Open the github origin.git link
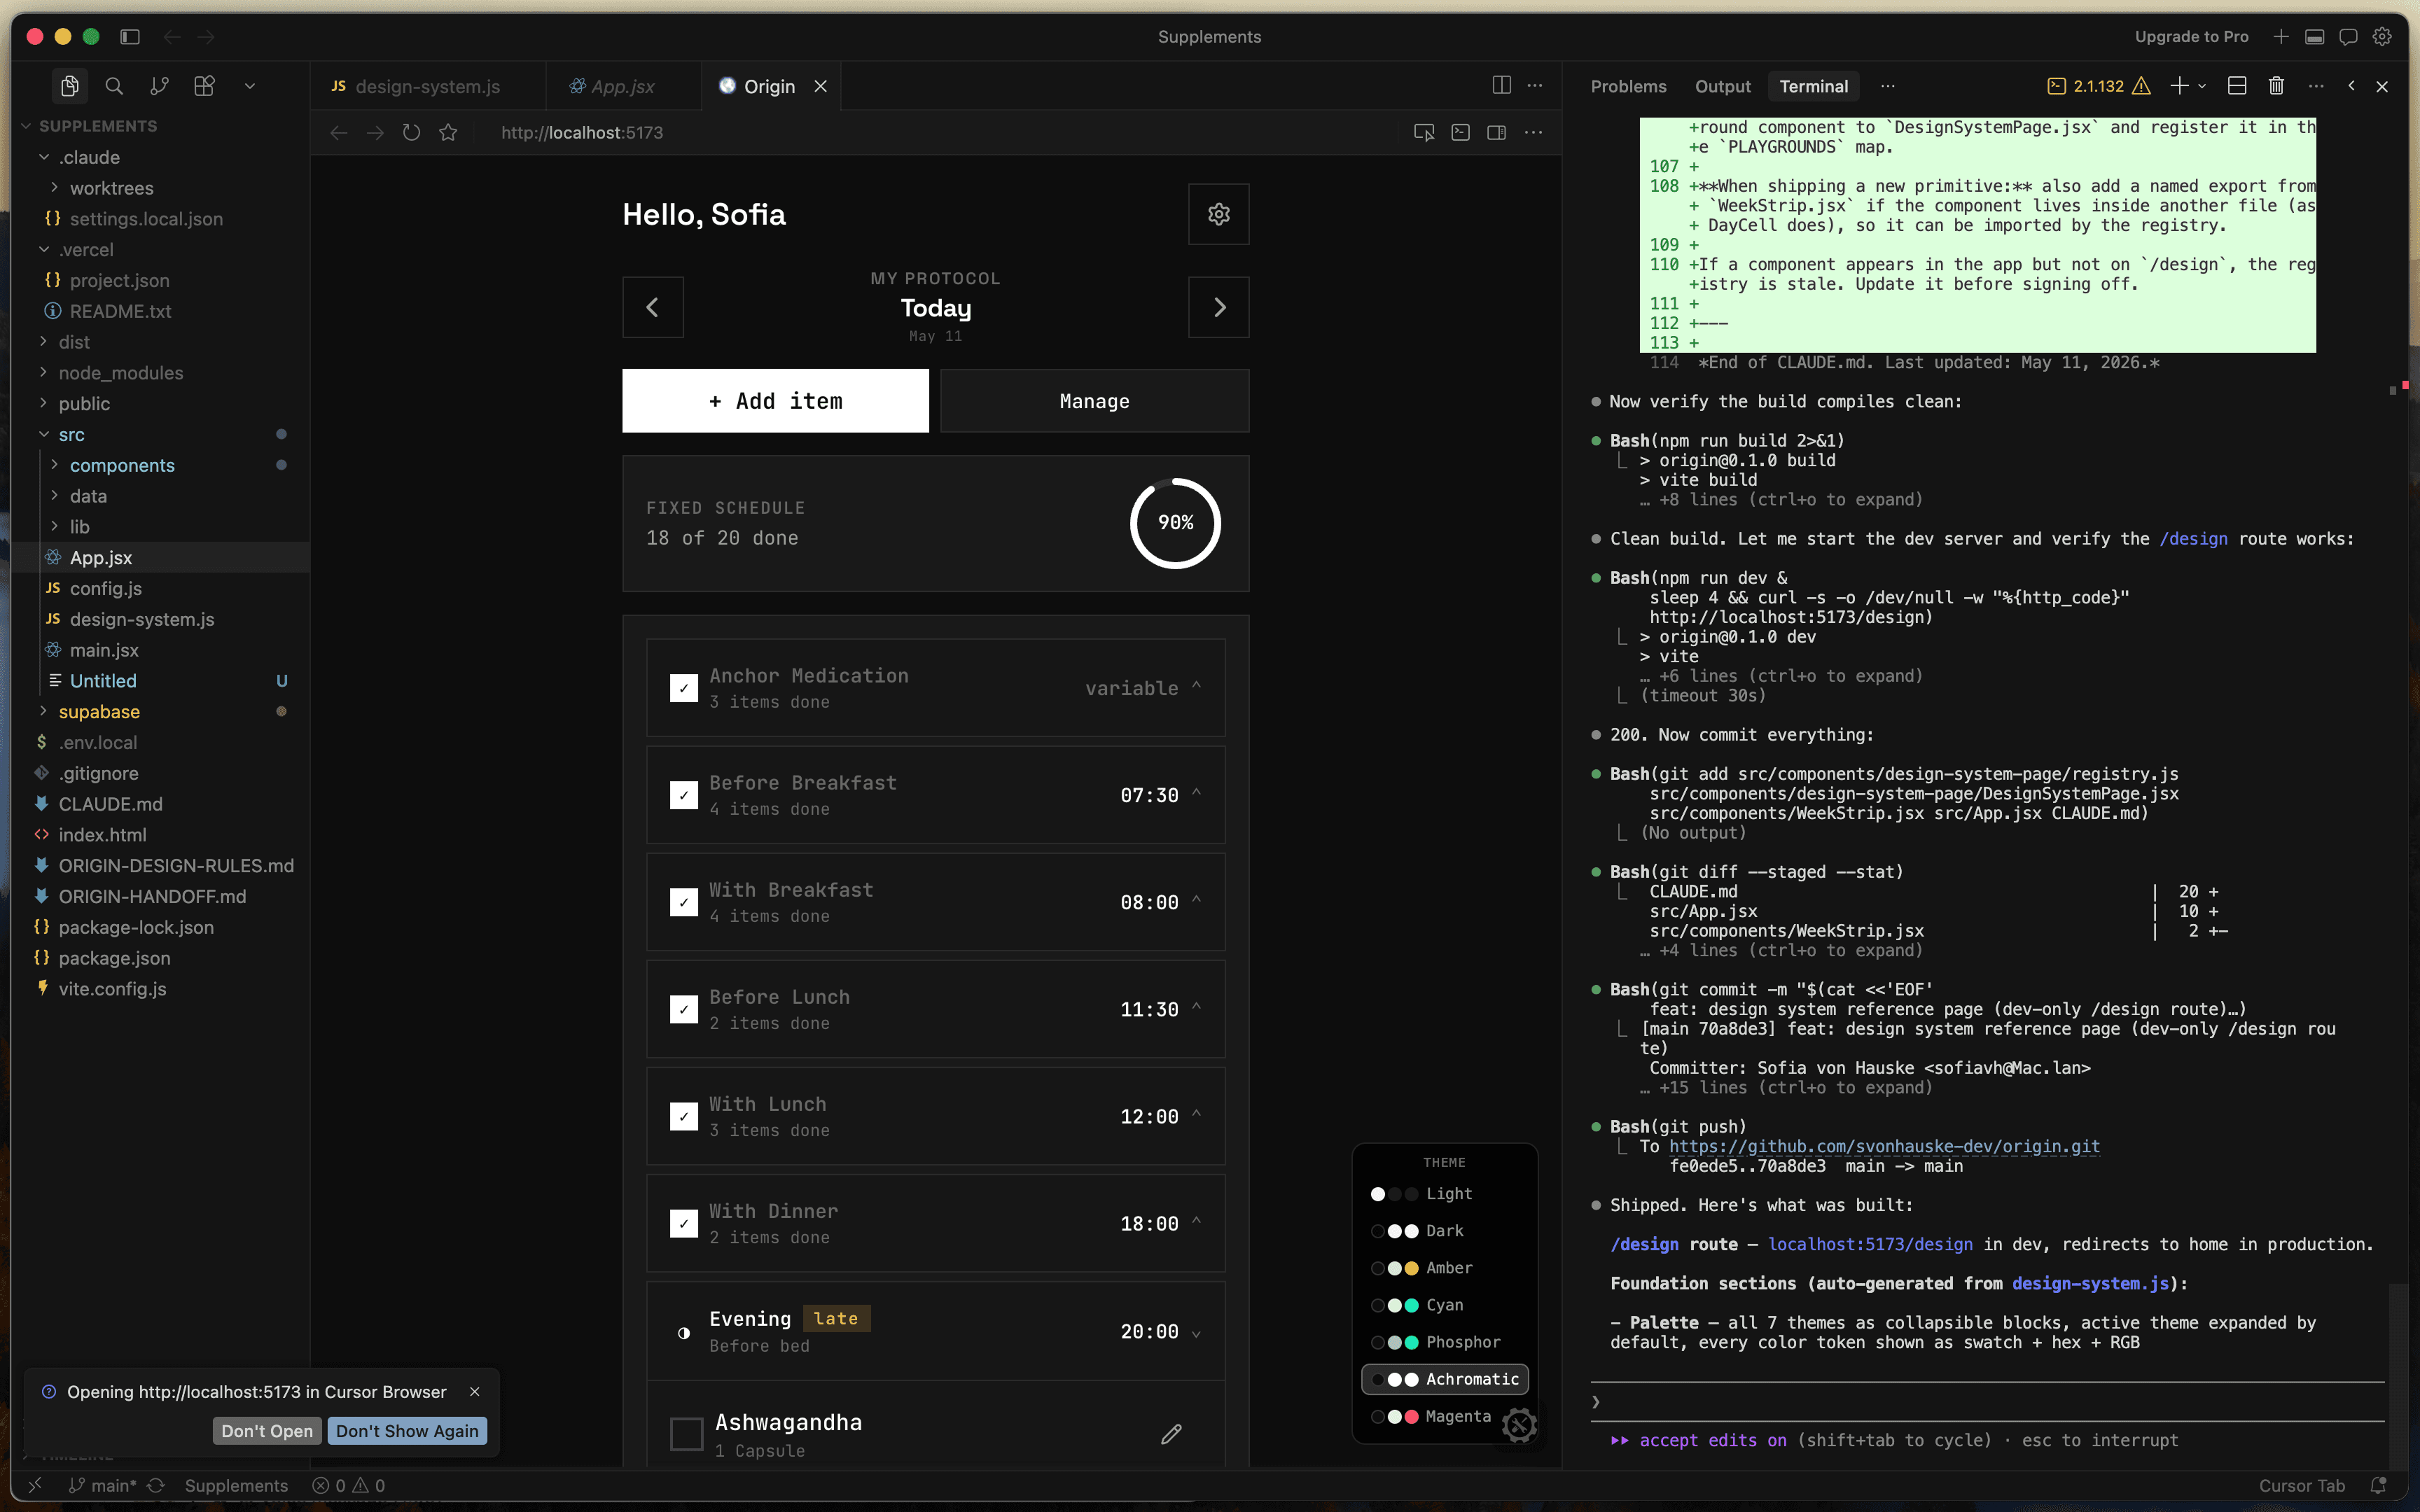This screenshot has height=1512, width=2420. (1884, 1146)
